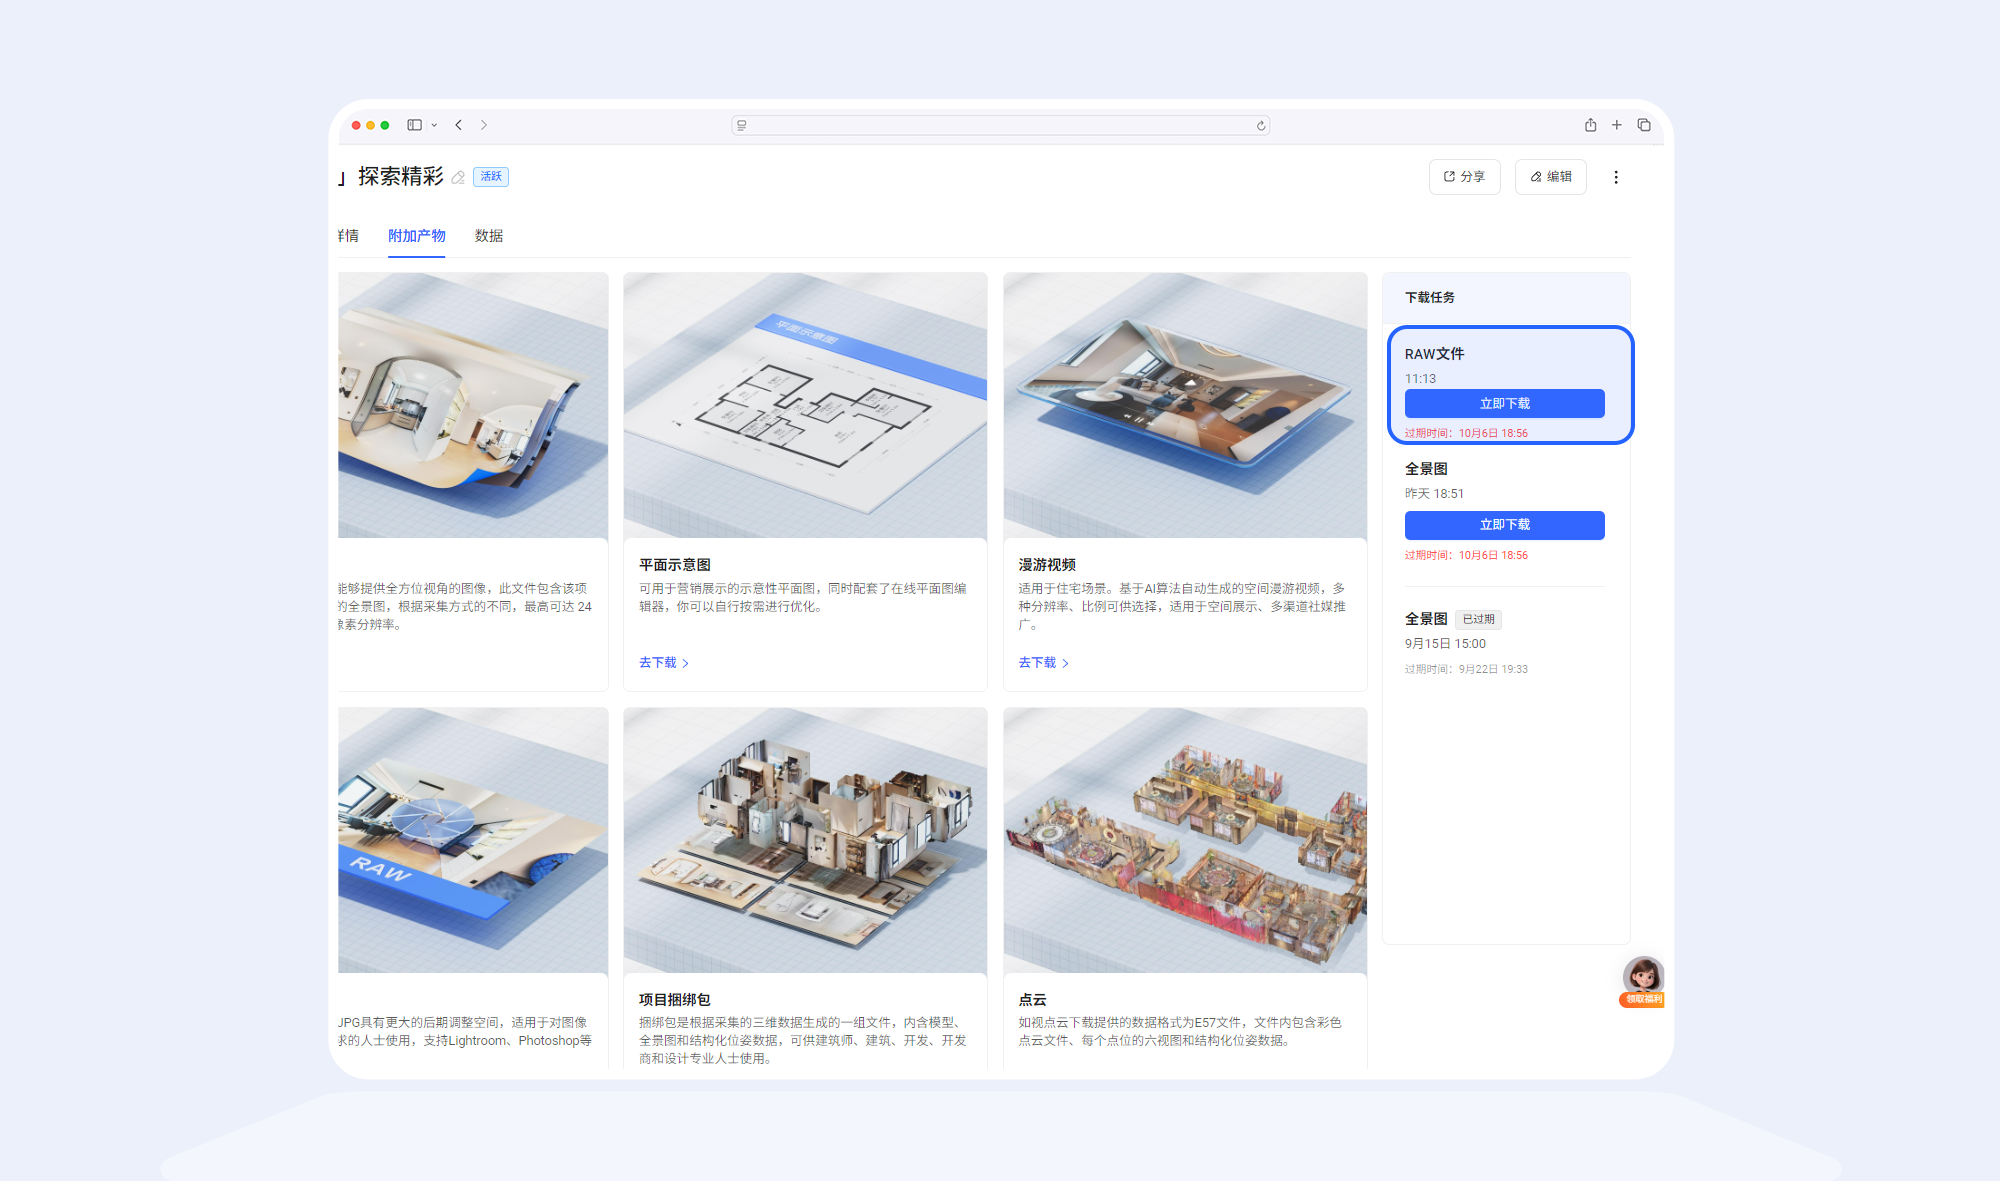This screenshot has width=2000, height=1181.
Task: Click the 漫游视频 card title
Action: pyautogui.click(x=1047, y=565)
